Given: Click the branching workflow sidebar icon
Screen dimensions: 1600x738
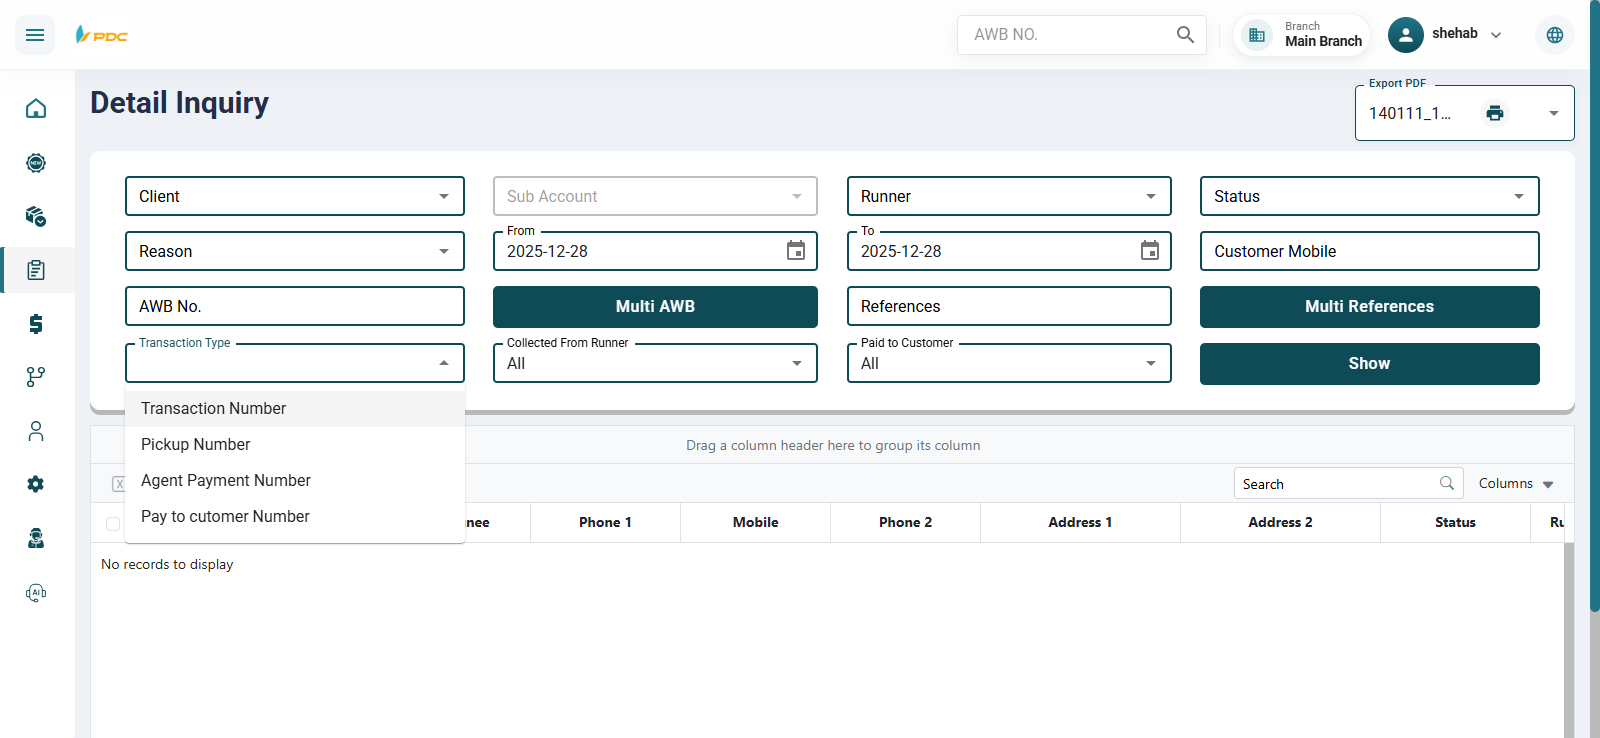Looking at the screenshot, I should click(x=36, y=377).
